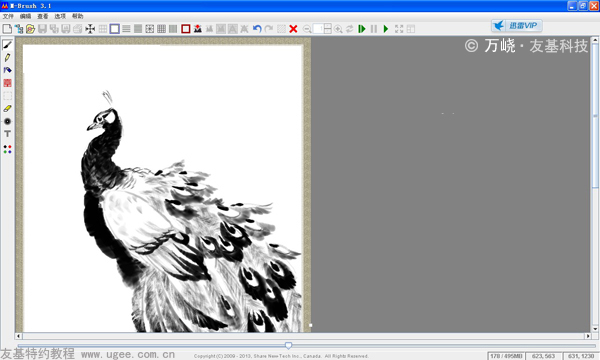Open the 选项 (Options) menu
This screenshot has width=600, height=360.
coord(60,16)
